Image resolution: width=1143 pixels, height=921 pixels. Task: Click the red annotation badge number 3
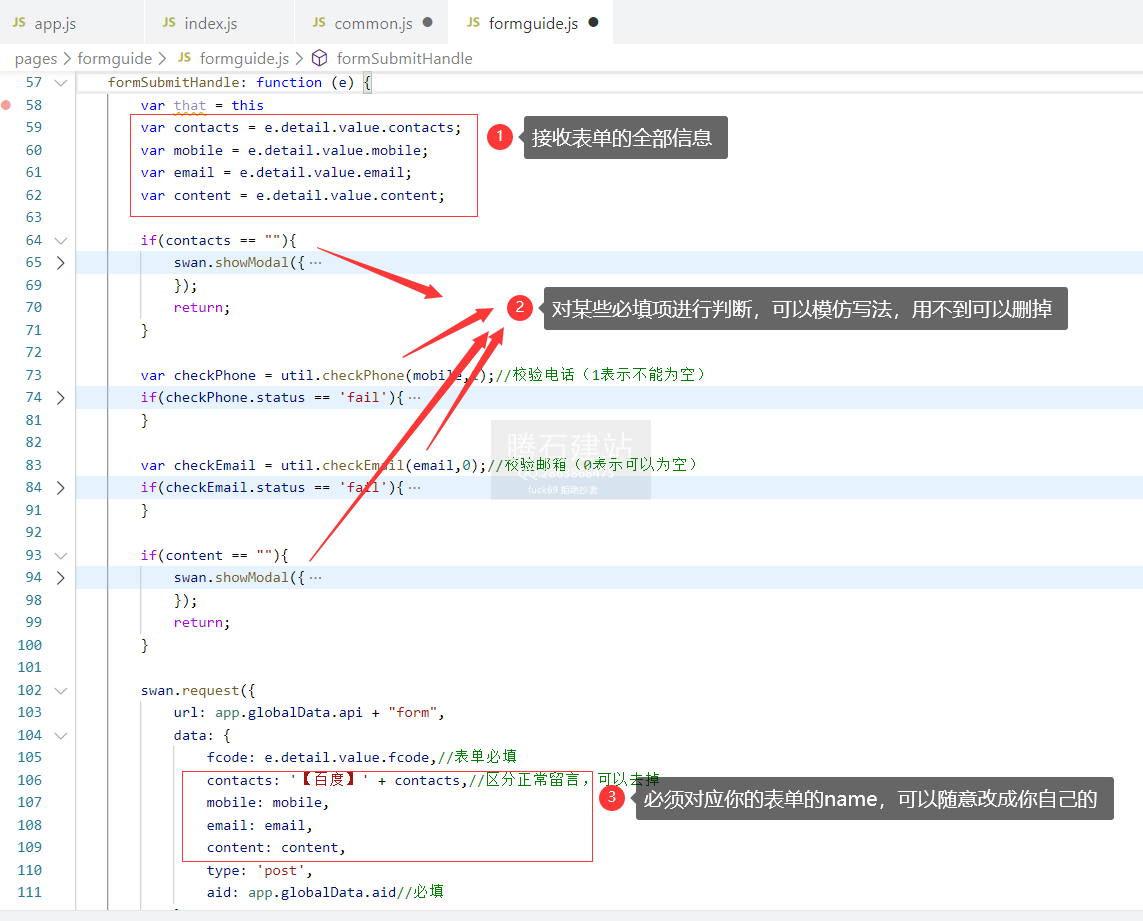pyautogui.click(x=611, y=798)
